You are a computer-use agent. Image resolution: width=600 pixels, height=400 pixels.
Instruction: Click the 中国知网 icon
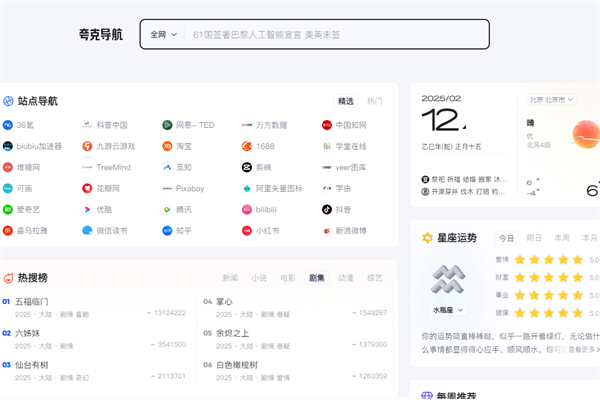pos(326,125)
